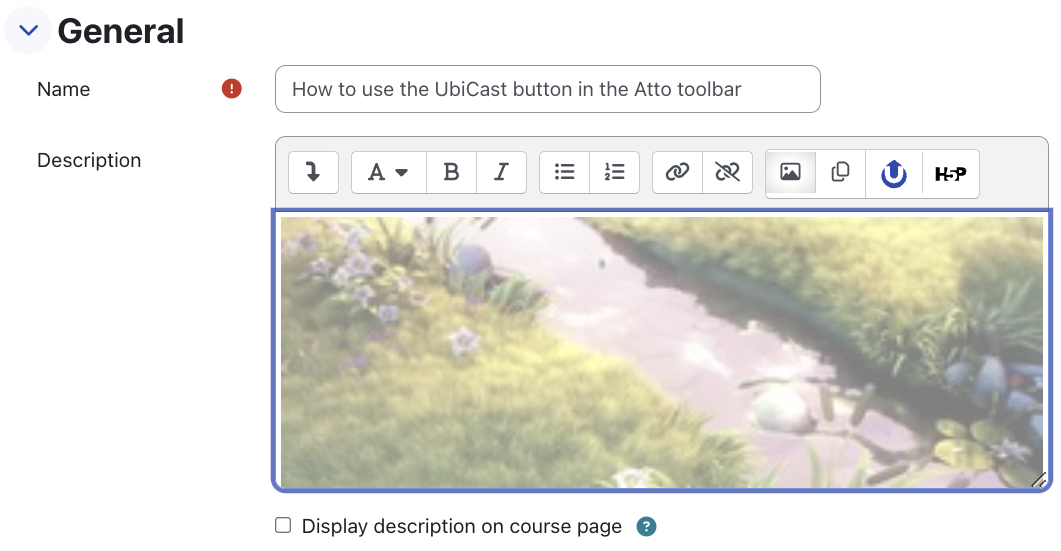This screenshot has width=1061, height=551.
Task: Toggle italic formatting
Action: click(x=501, y=173)
